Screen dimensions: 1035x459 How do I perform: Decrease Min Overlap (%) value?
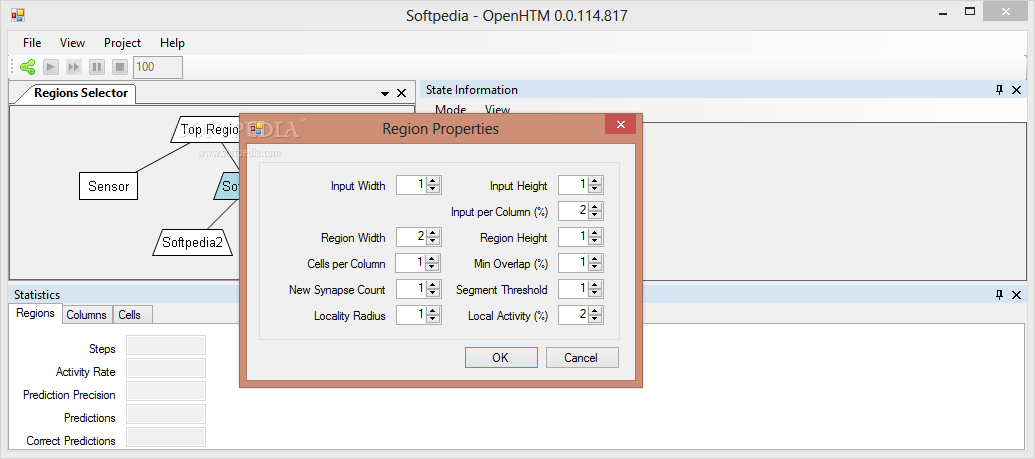coord(595,267)
